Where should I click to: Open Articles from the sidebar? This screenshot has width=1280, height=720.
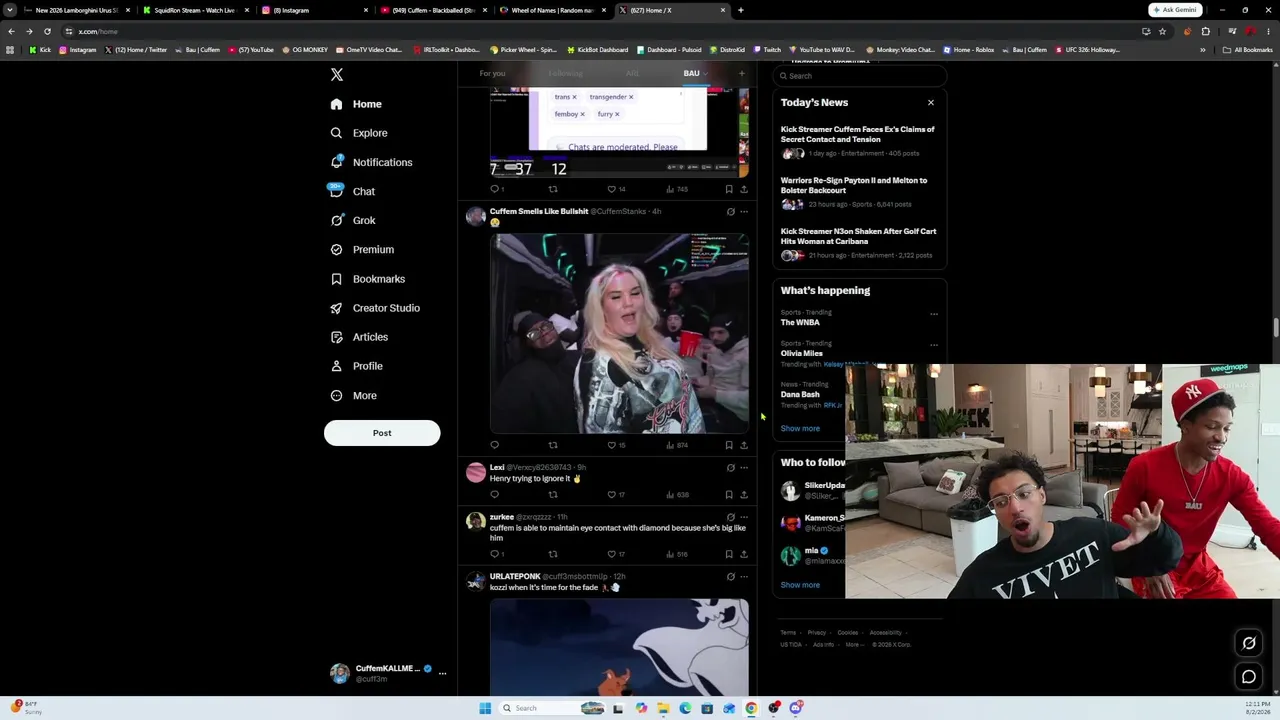(359, 337)
